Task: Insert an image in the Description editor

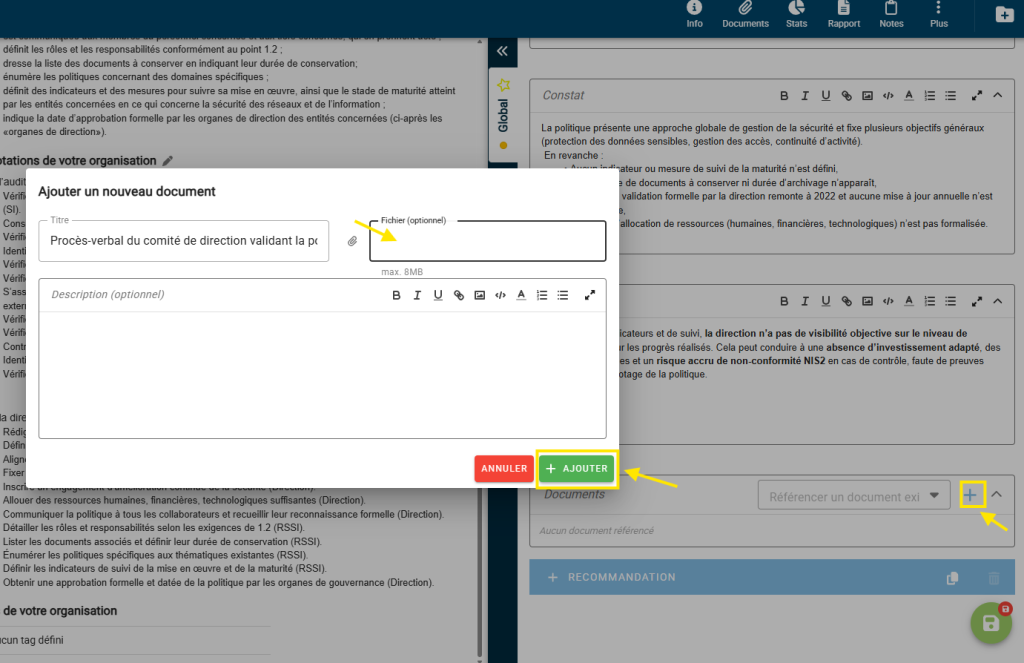Action: click(x=479, y=295)
